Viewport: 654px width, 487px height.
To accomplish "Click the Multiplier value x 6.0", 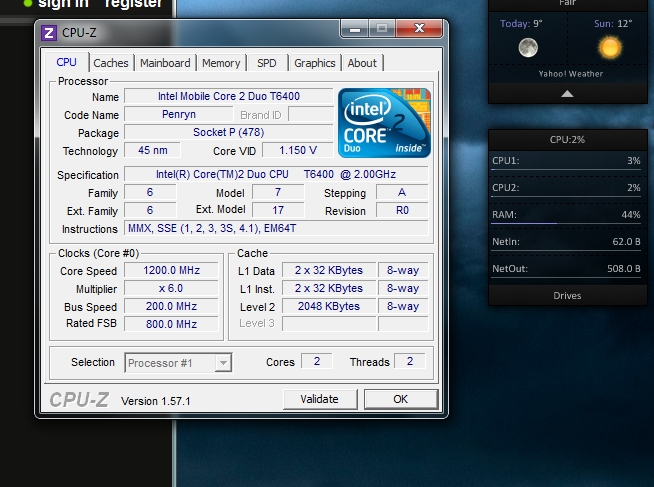I will tap(171, 288).
